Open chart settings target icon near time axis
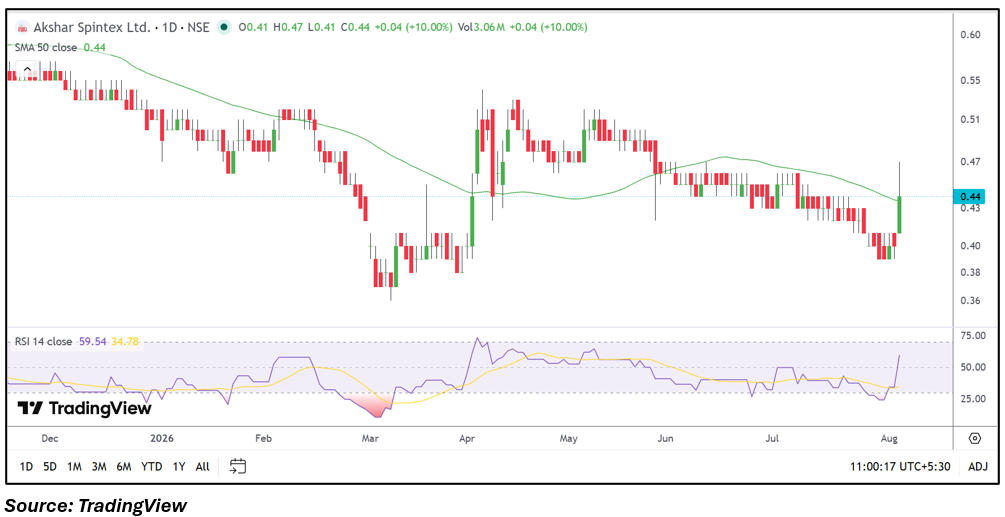The image size is (1005, 517). 975,439
